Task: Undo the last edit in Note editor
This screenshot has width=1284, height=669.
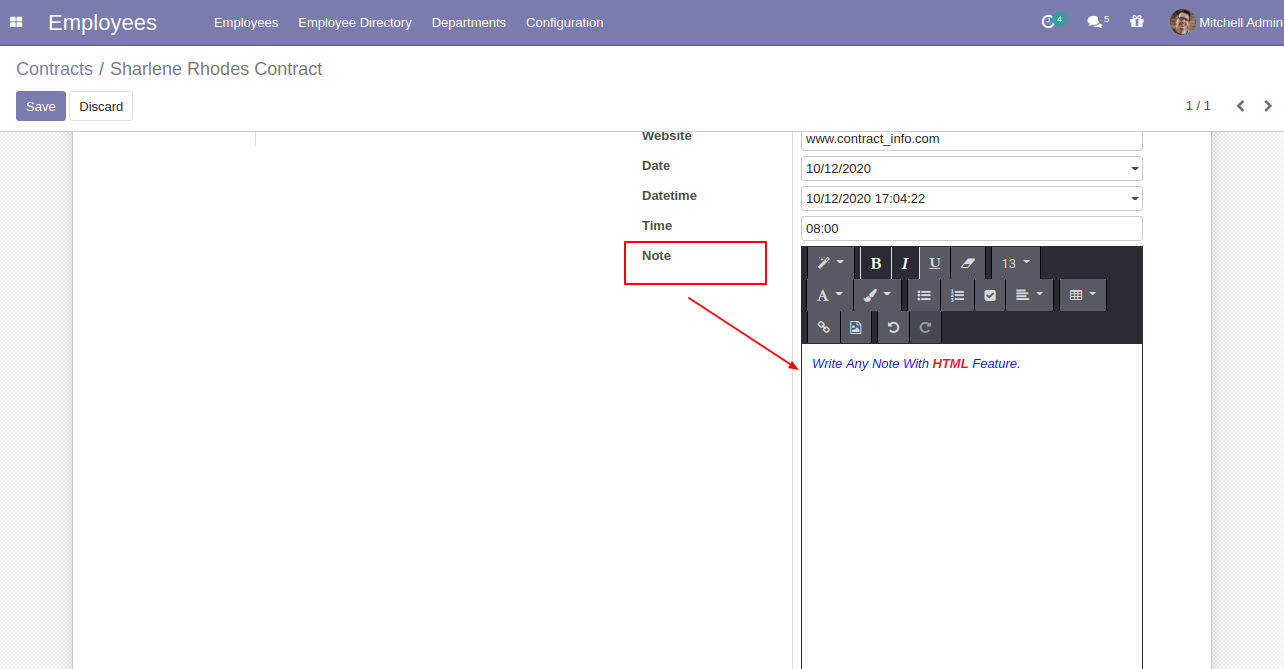Action: click(893, 327)
